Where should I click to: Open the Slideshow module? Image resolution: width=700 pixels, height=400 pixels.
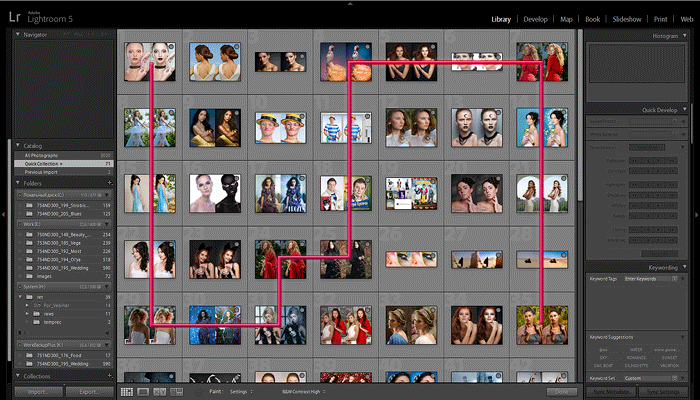627,19
